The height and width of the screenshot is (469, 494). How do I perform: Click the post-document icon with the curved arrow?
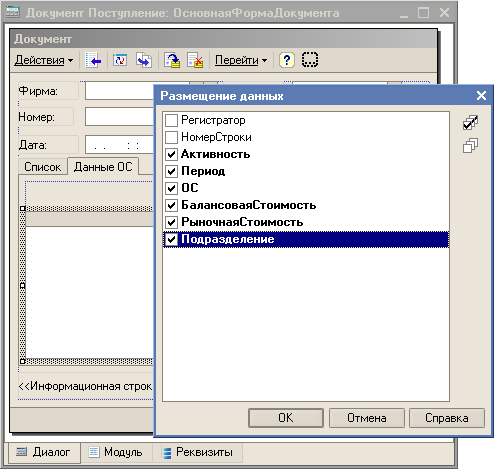[172, 60]
